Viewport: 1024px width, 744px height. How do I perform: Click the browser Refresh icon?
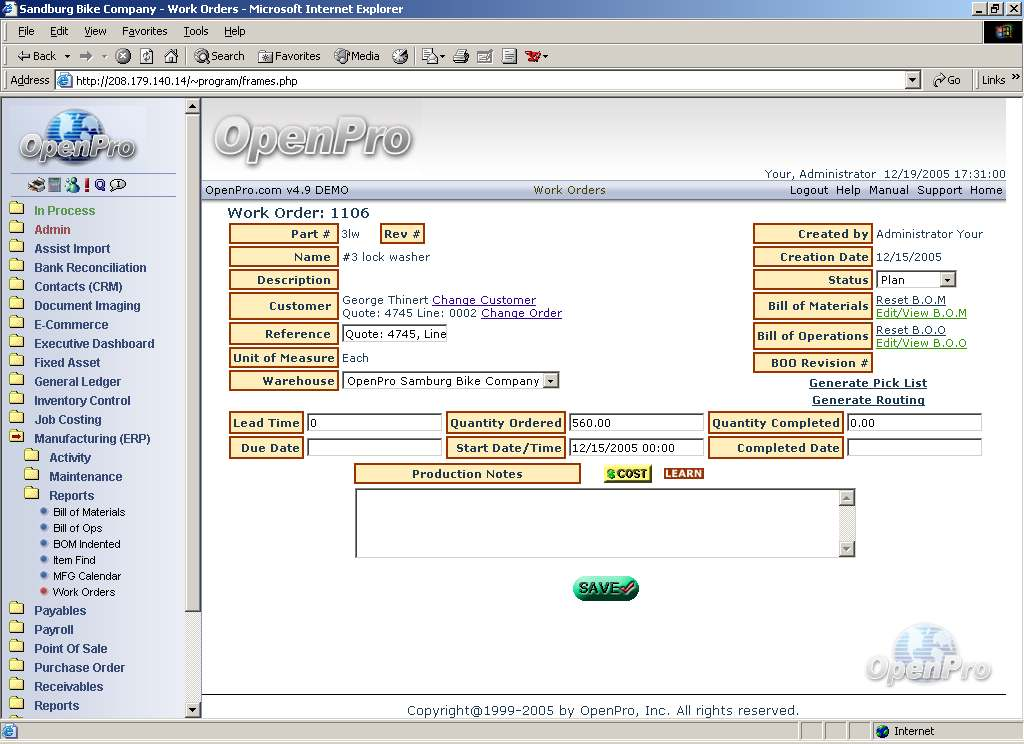tap(147, 56)
